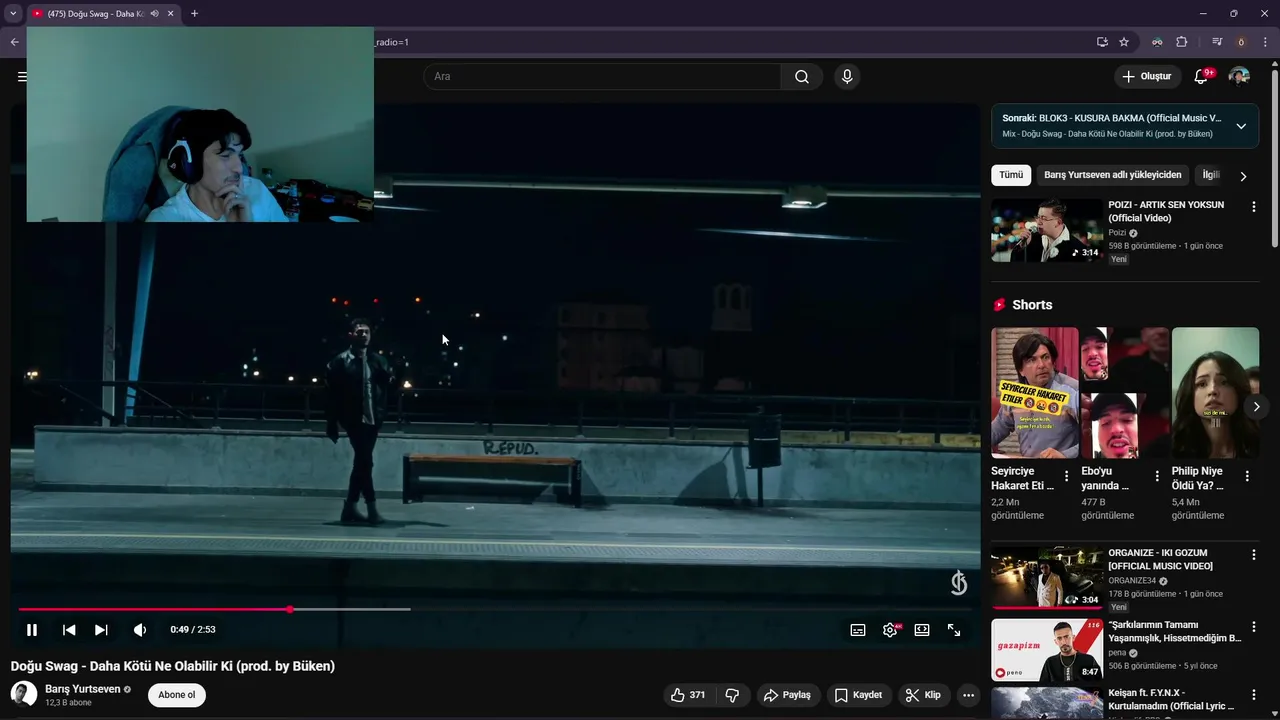The height and width of the screenshot is (720, 1280).
Task: Open Chrome three-dot menu
Action: [x=1265, y=42]
